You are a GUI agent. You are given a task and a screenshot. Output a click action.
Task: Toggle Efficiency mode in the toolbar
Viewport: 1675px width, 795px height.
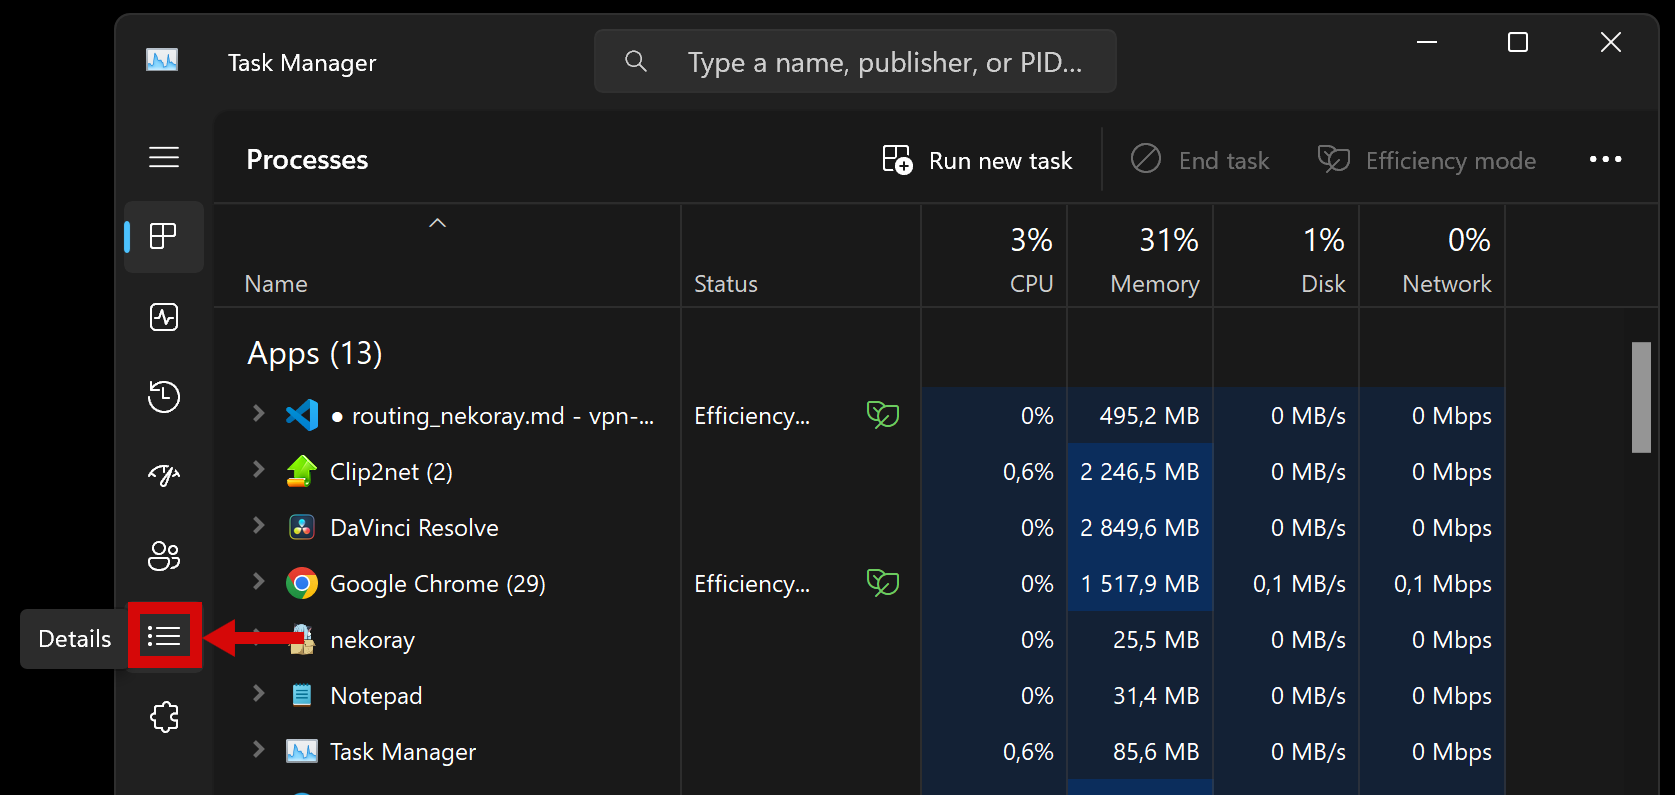[1427, 160]
